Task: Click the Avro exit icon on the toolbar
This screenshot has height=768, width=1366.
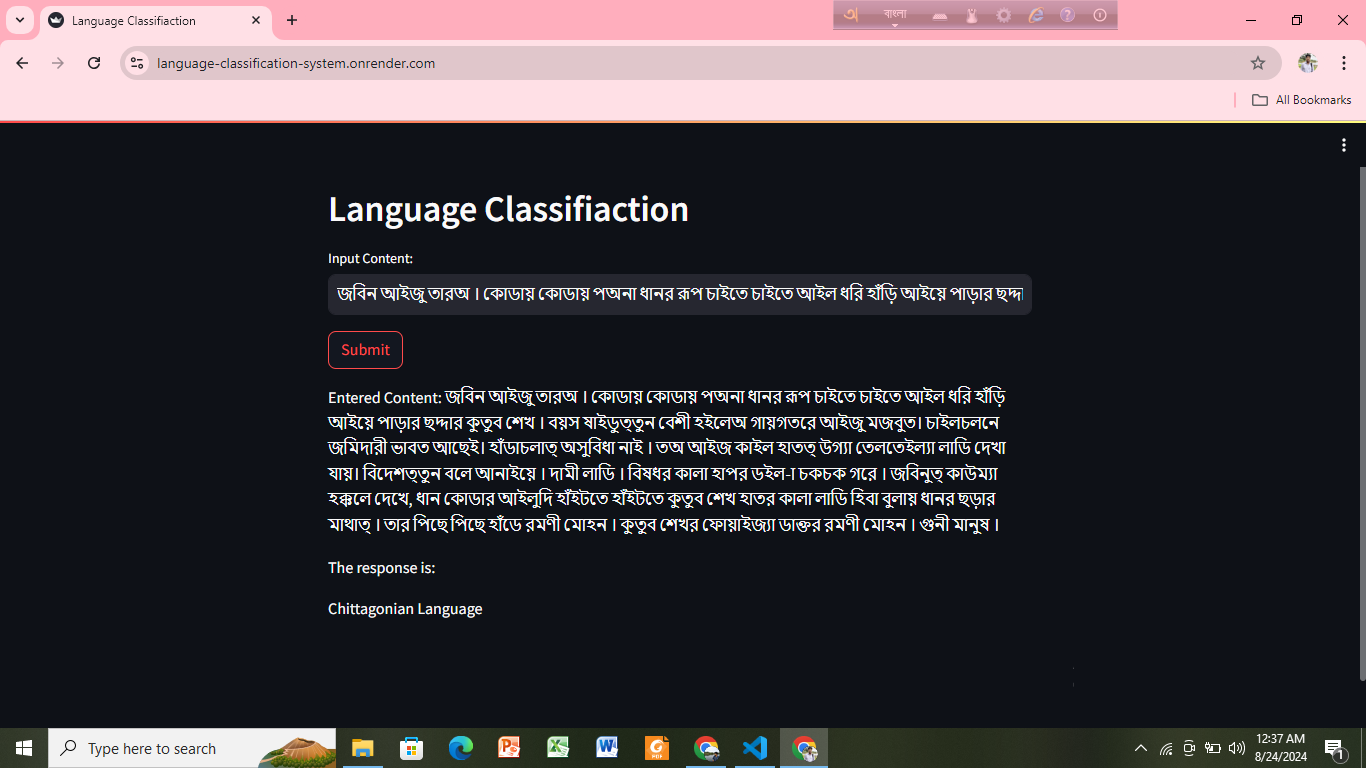Action: pos(1099,14)
